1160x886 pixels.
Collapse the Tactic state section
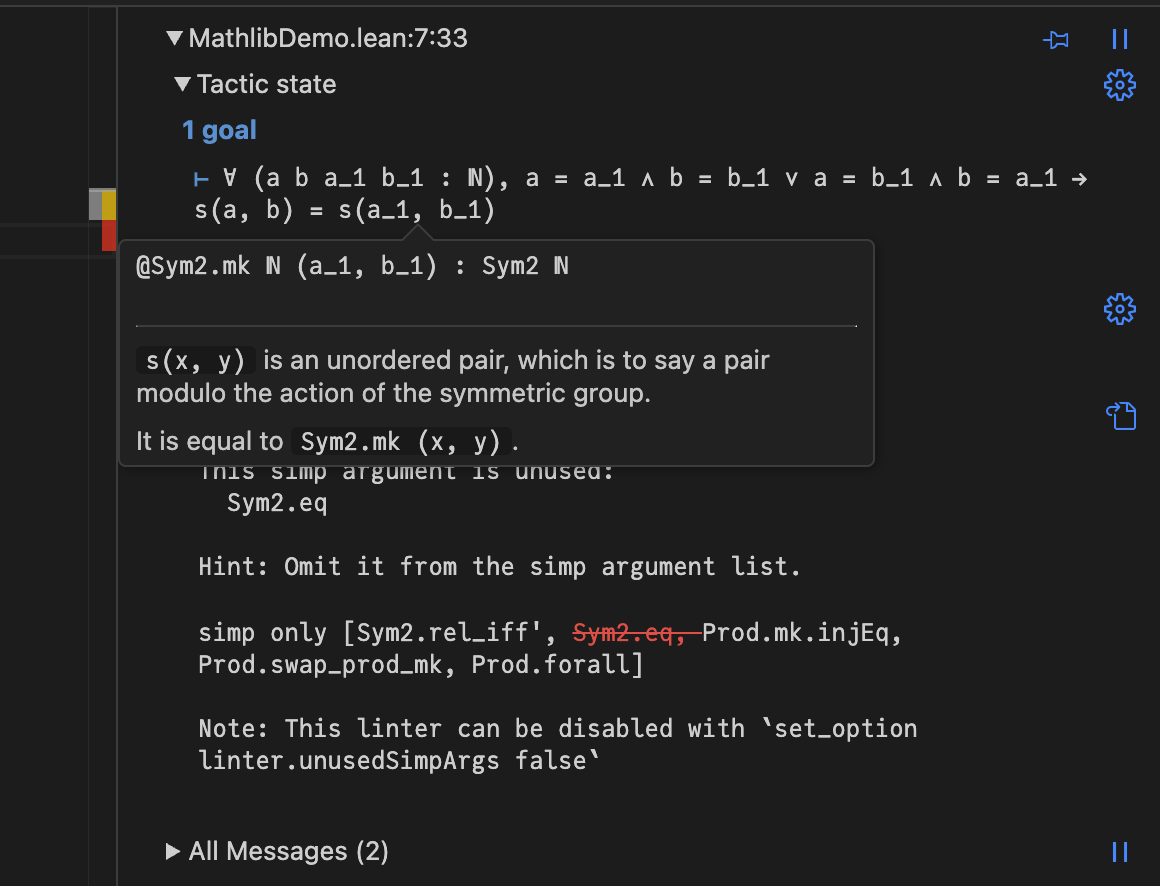[x=183, y=85]
